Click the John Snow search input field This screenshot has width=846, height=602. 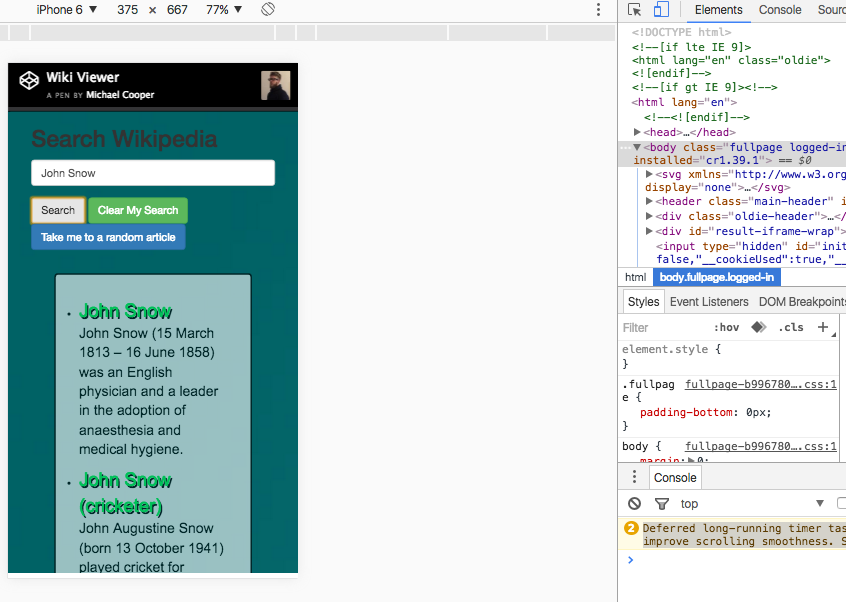coord(153,173)
